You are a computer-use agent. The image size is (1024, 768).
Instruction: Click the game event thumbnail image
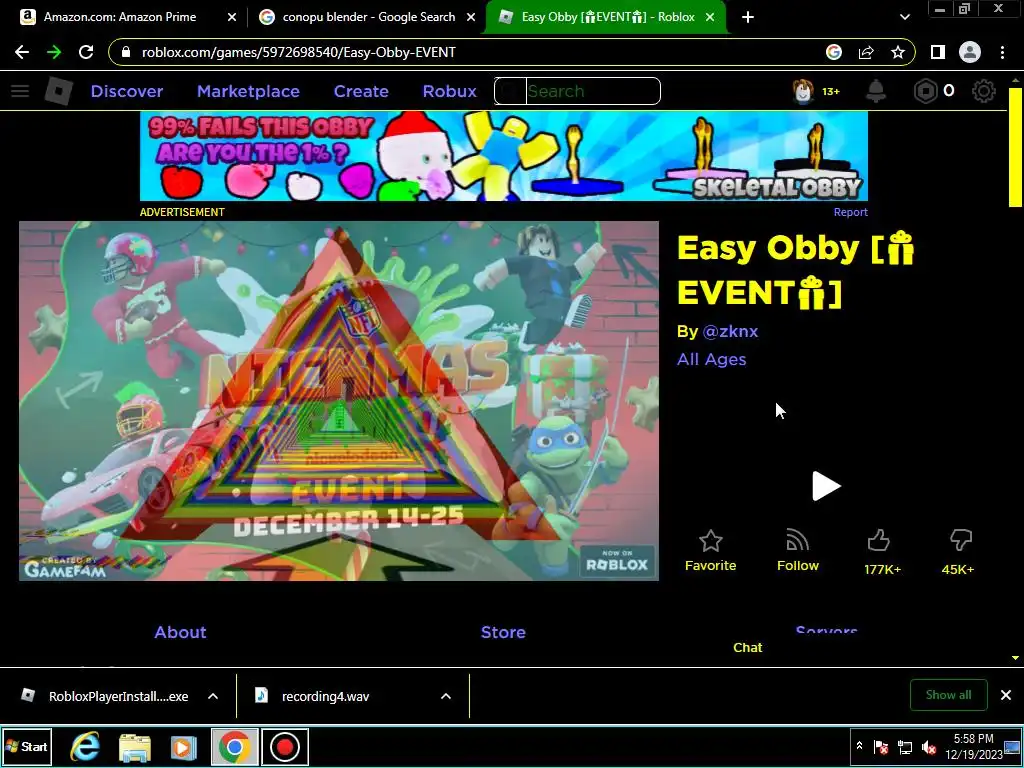[x=339, y=401]
